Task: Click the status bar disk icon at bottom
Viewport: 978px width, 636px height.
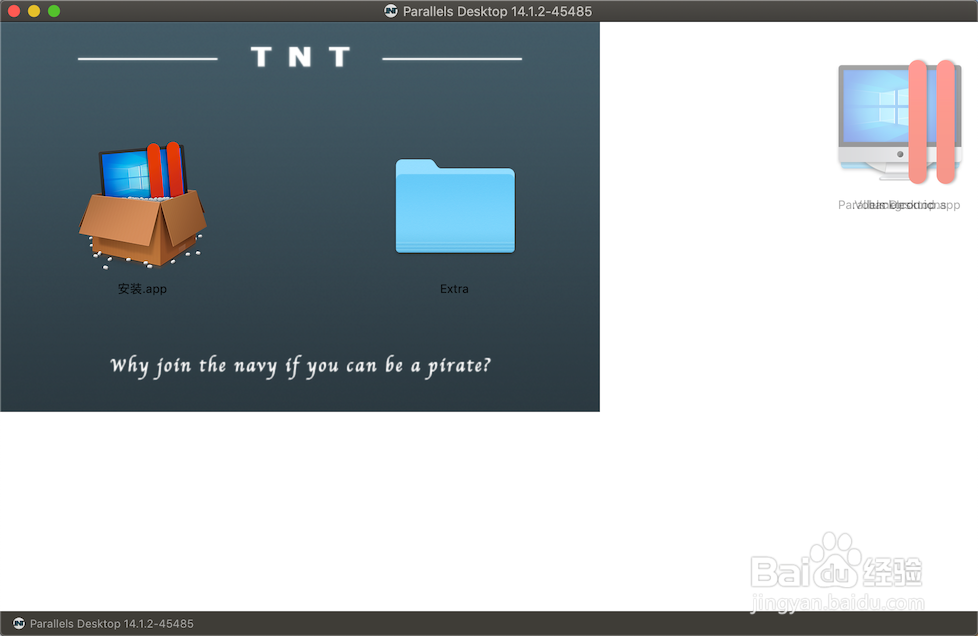Action: (19, 623)
